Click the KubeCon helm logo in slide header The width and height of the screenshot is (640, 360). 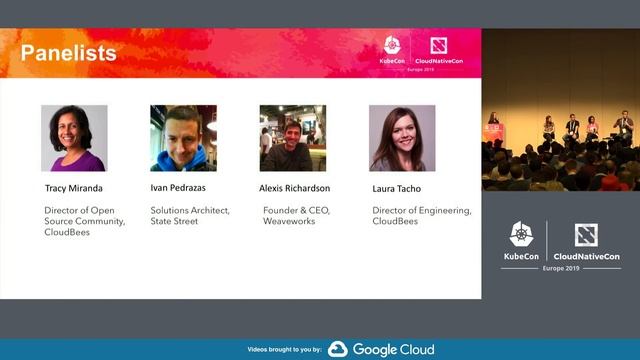[x=392, y=45]
